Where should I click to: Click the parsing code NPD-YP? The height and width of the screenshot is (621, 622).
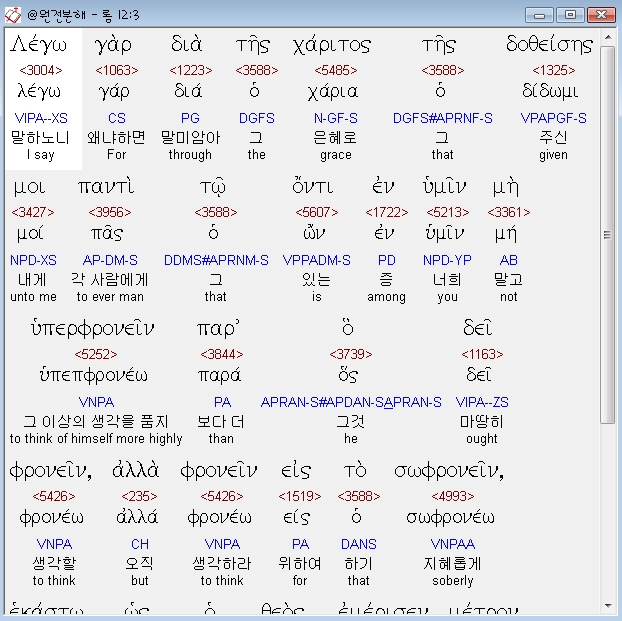click(447, 260)
